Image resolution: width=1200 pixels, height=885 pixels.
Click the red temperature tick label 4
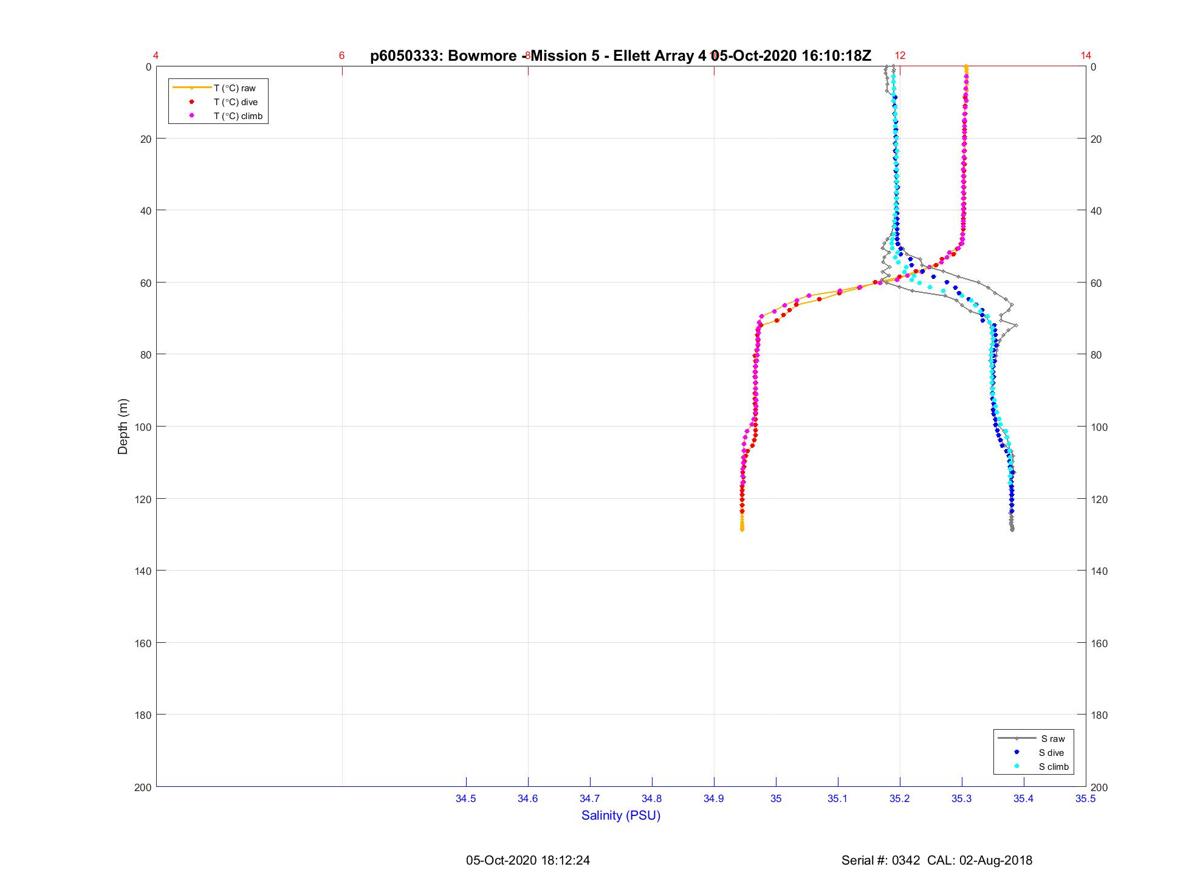click(x=156, y=56)
